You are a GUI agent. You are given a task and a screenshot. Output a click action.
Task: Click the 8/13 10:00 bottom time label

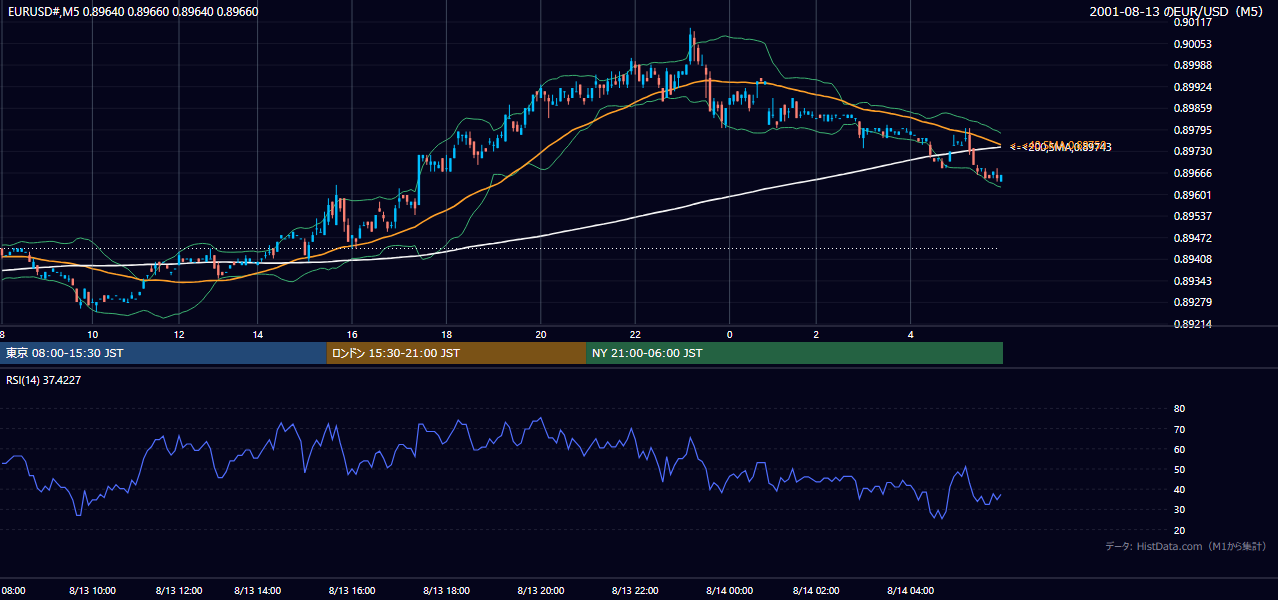(x=92, y=591)
